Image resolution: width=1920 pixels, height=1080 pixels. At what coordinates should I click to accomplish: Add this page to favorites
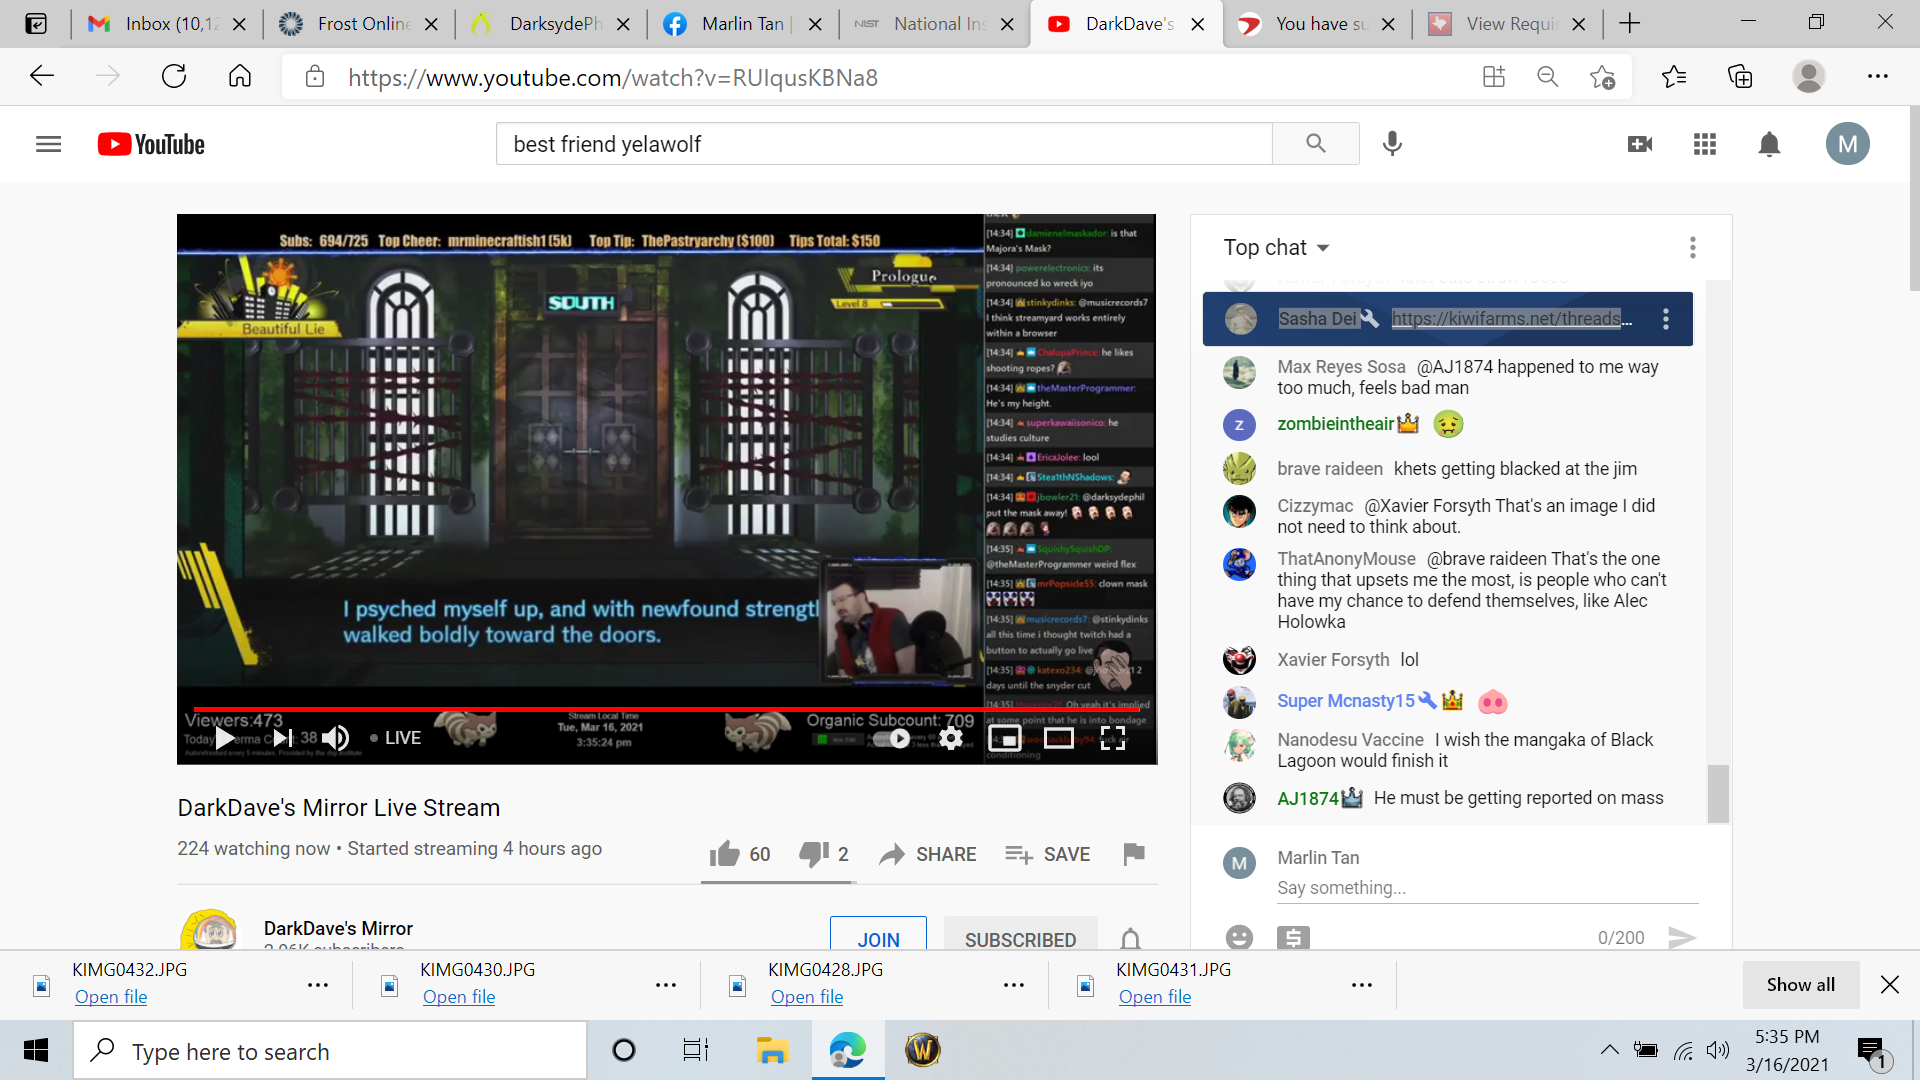tap(1602, 77)
